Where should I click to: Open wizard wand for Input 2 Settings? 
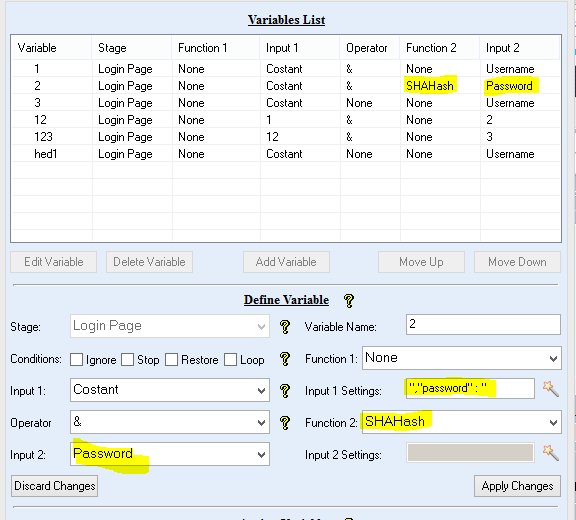[x=551, y=453]
